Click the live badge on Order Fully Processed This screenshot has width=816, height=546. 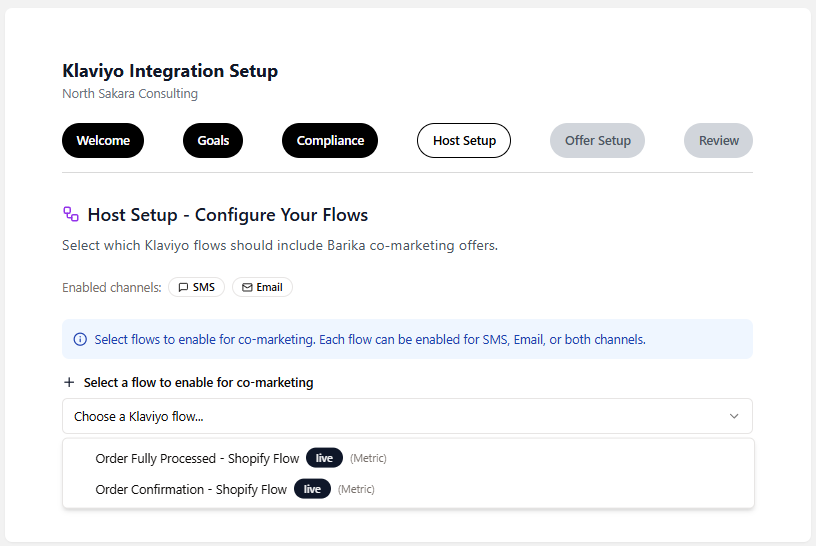tap(324, 458)
